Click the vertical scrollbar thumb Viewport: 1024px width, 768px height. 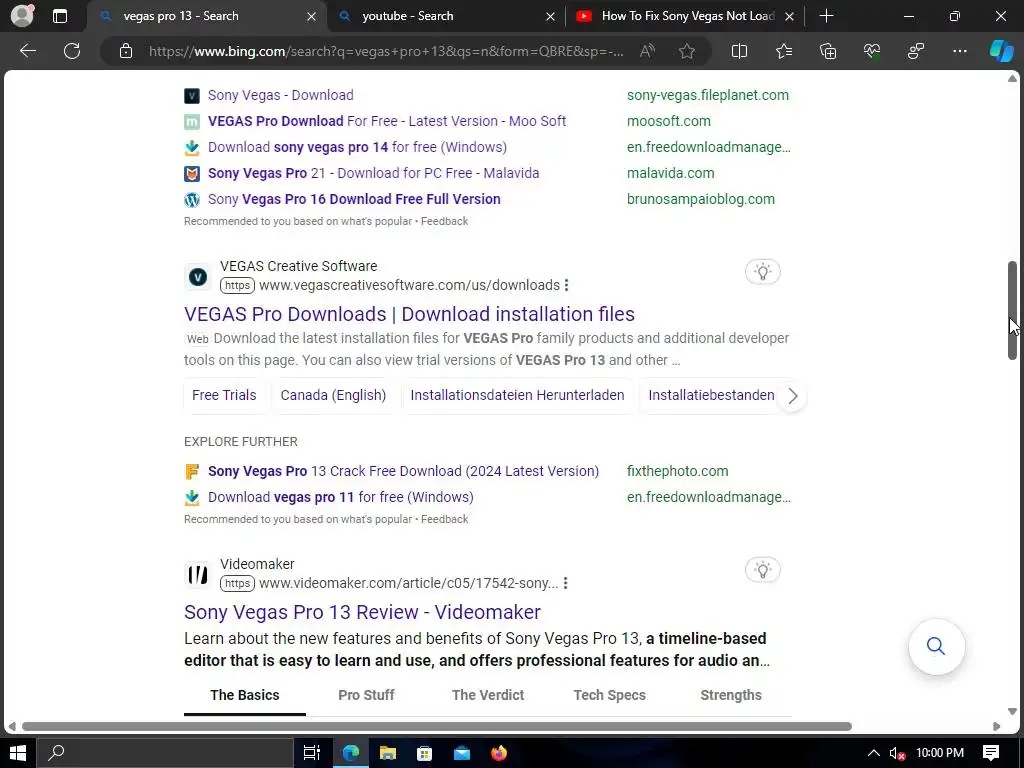click(1012, 310)
